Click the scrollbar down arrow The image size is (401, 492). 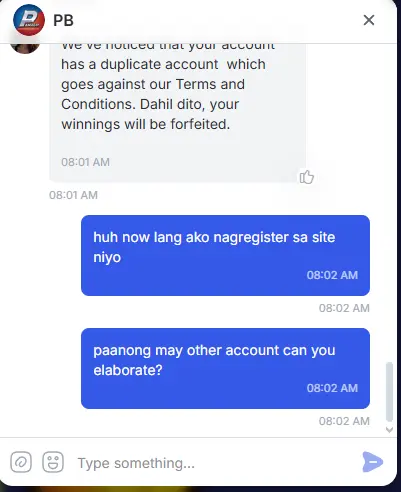coord(389,430)
